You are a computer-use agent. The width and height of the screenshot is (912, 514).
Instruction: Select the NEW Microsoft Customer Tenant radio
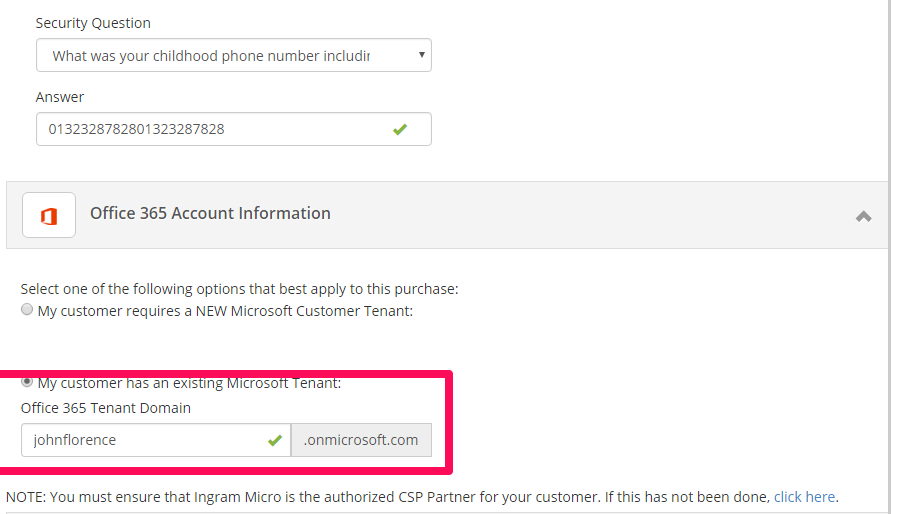(x=27, y=310)
